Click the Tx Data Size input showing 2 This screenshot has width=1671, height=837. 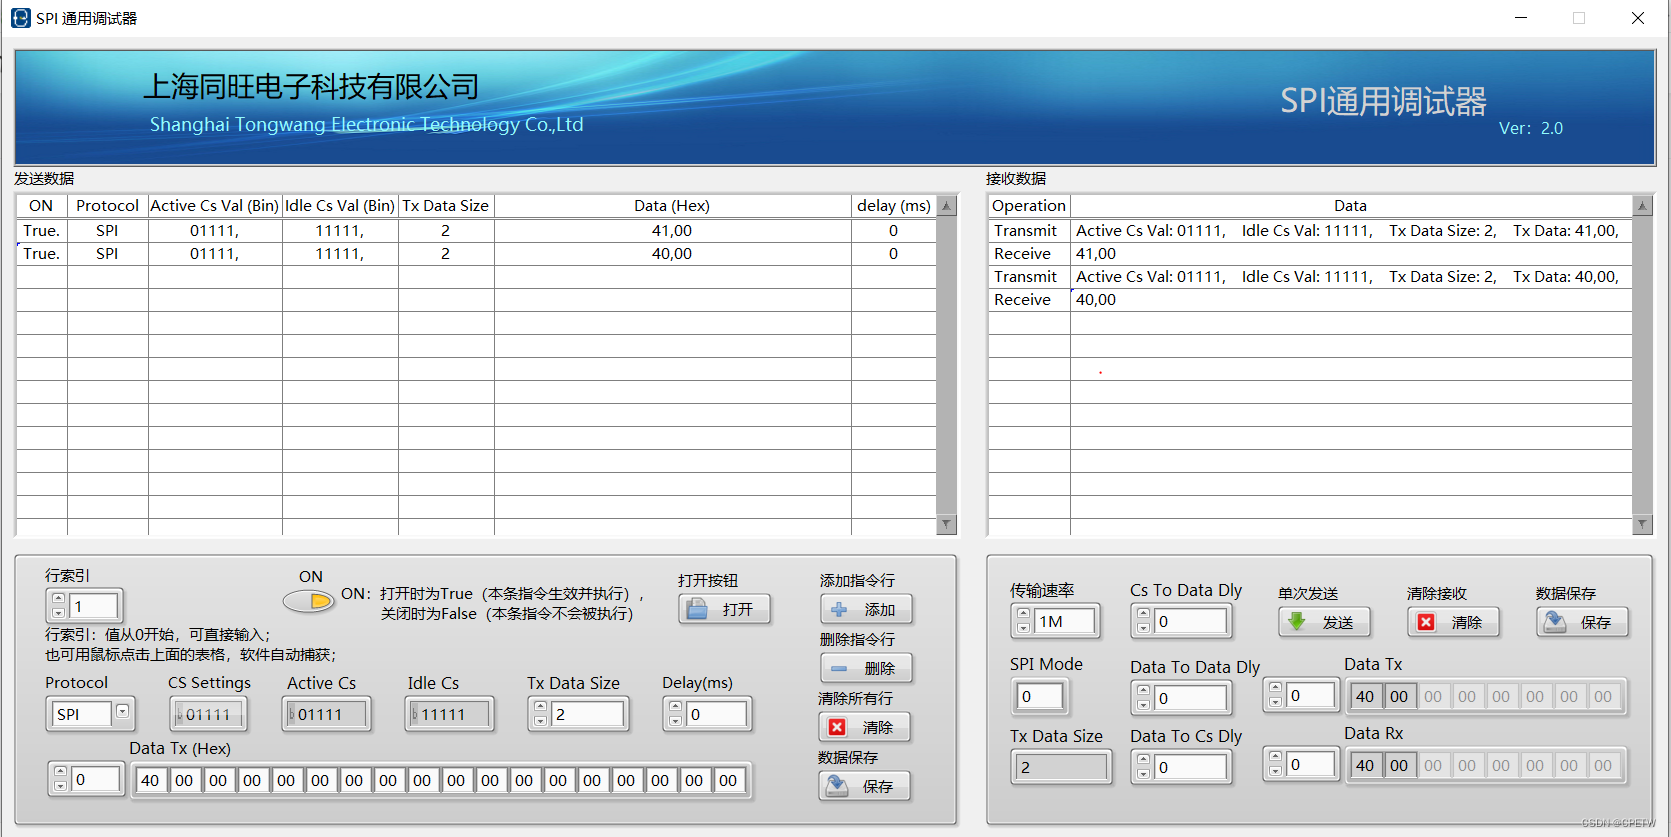pyautogui.click(x=588, y=714)
